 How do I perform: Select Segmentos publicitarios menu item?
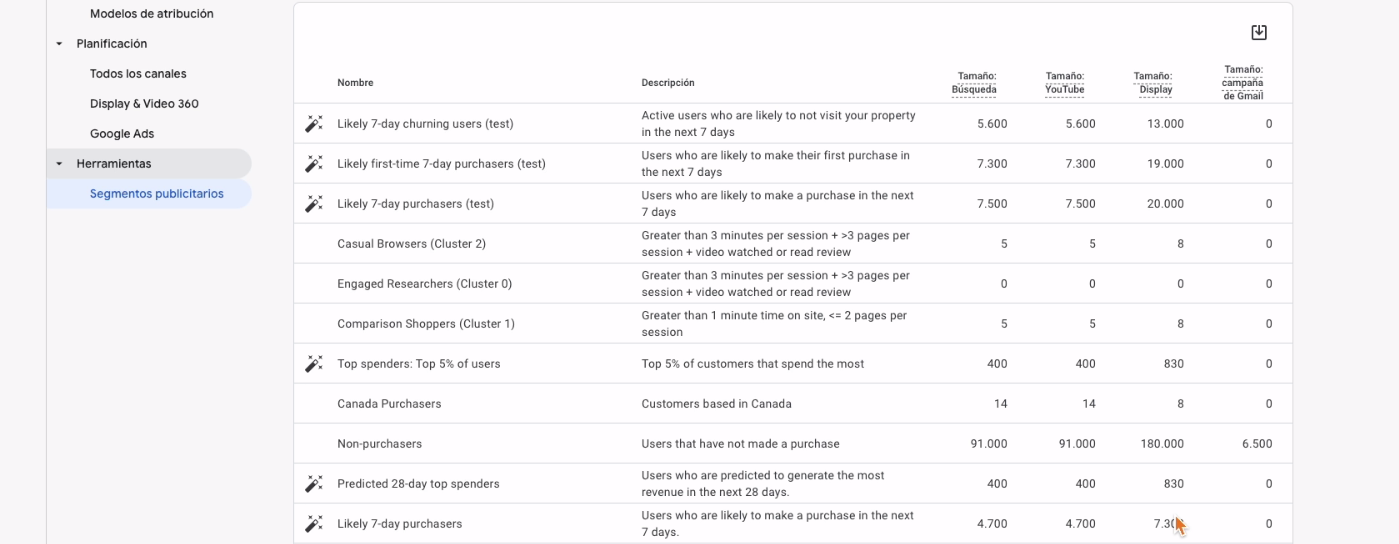coord(157,194)
